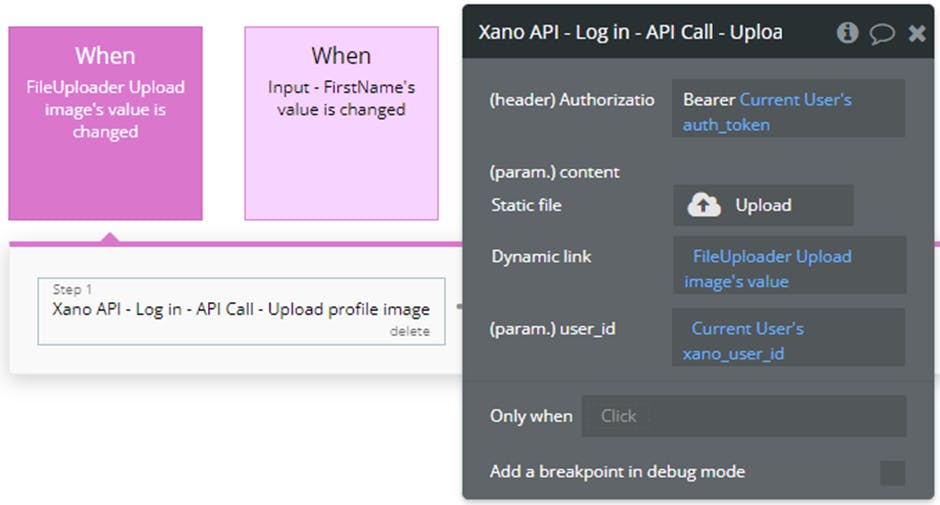Edit the user_id Current User's xano_user_id field
This screenshot has height=505, width=940.
coord(788,337)
